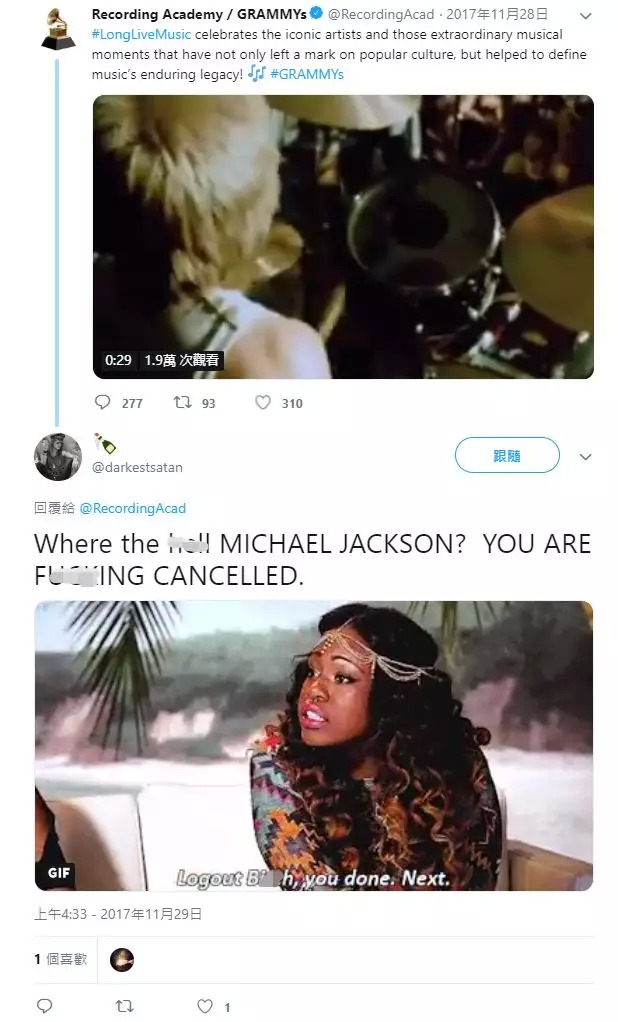Open replies on the Recording Academy tweet
This screenshot has height=1022, width=618.
(x=103, y=402)
